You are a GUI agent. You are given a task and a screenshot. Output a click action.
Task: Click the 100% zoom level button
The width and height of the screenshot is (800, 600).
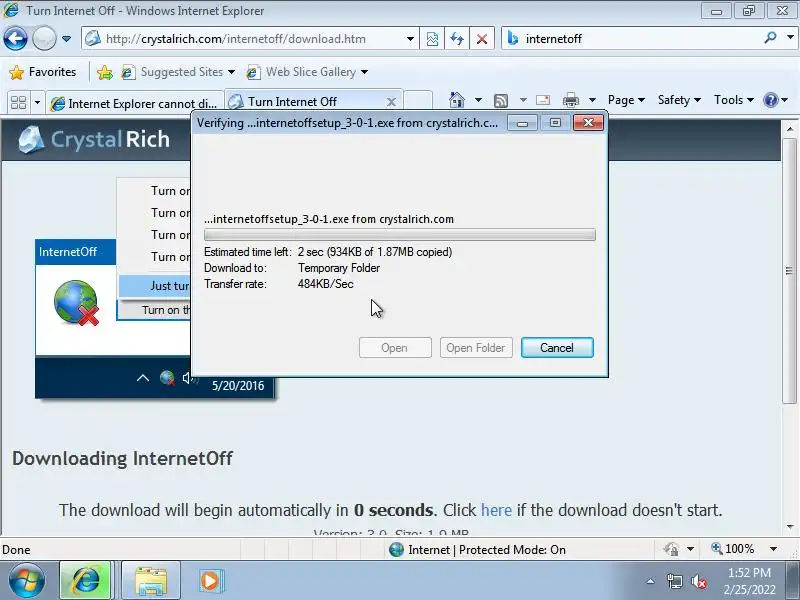[x=733, y=549]
